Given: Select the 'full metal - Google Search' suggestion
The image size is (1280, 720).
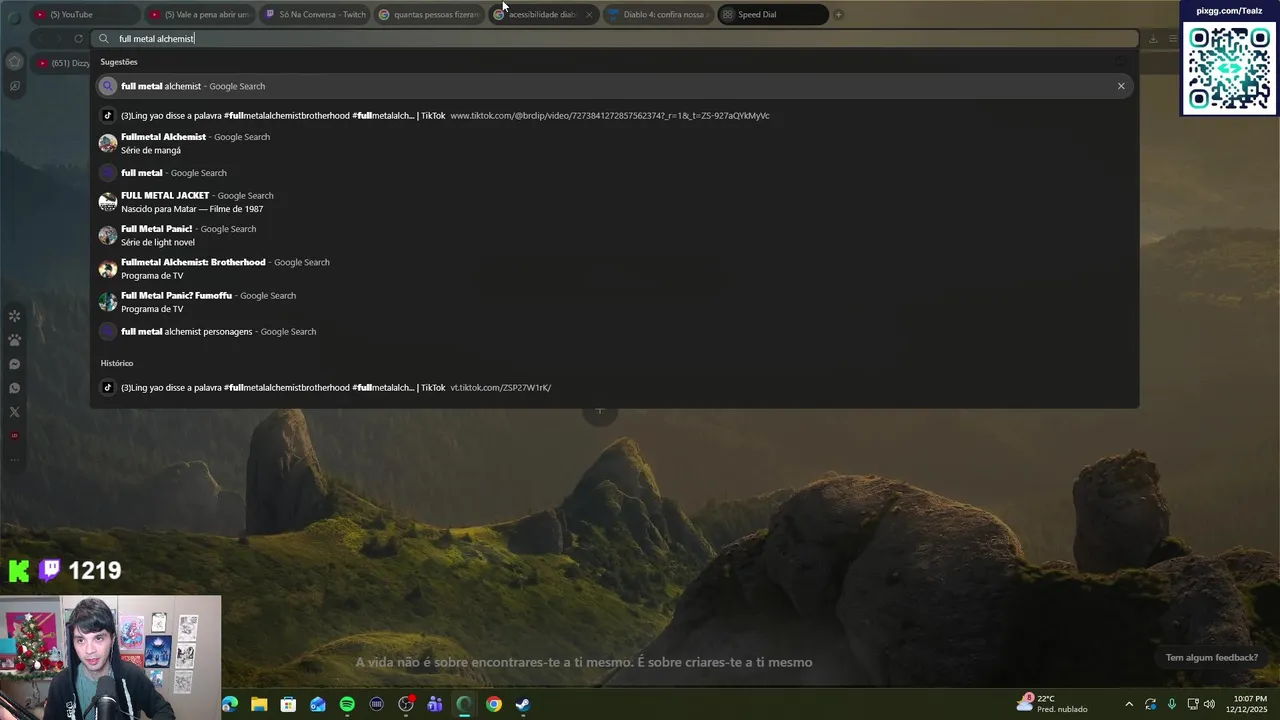Looking at the screenshot, I should tap(615, 173).
